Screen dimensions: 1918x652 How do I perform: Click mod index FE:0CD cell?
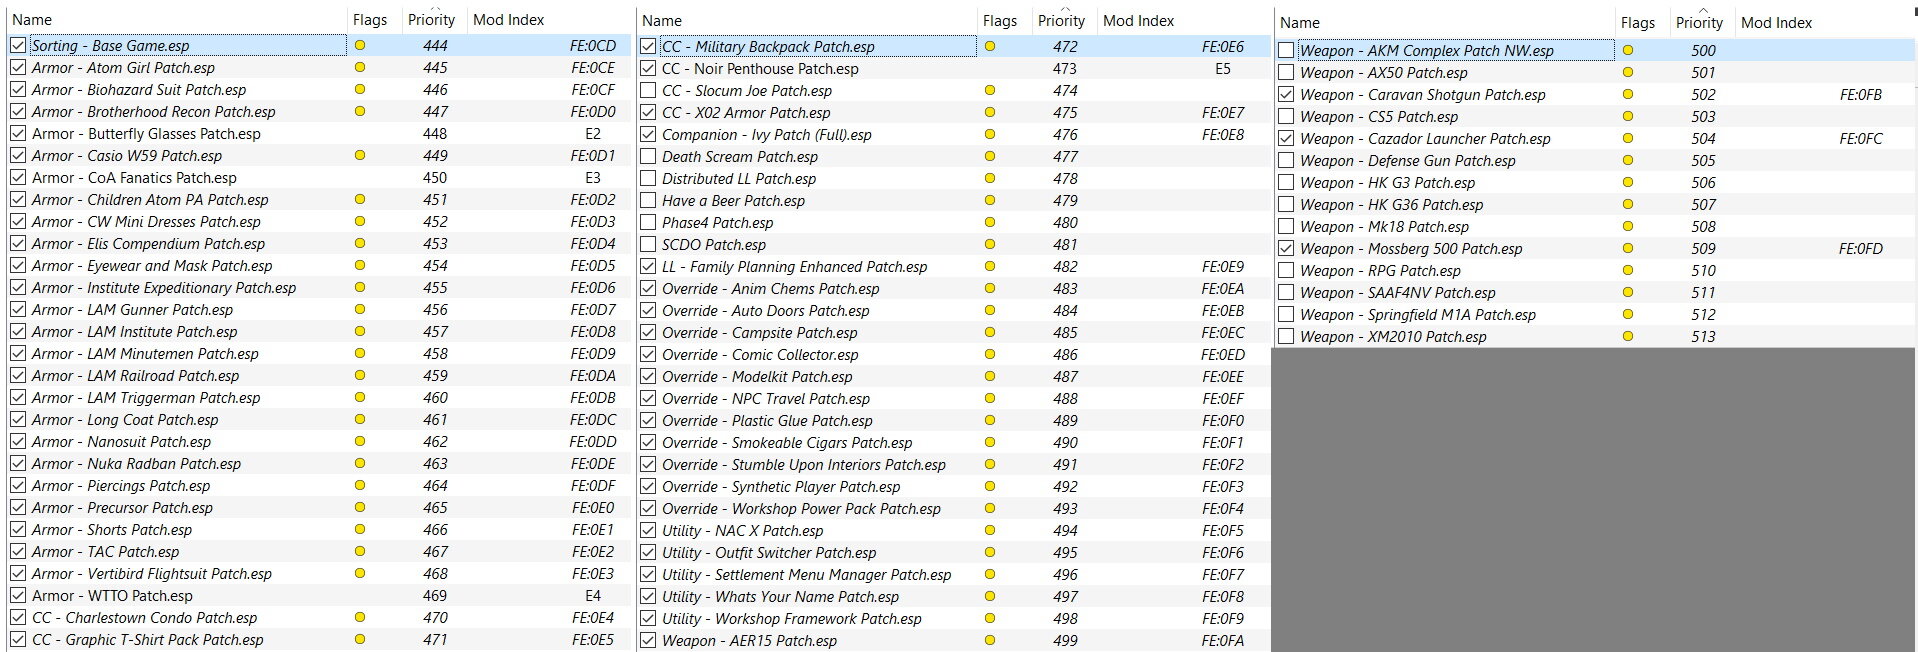(x=593, y=45)
